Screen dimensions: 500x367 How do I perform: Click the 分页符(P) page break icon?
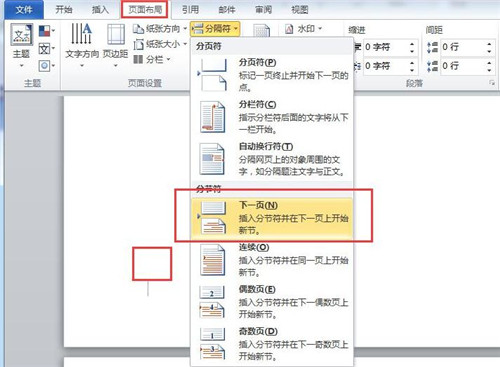pyautogui.click(x=212, y=75)
